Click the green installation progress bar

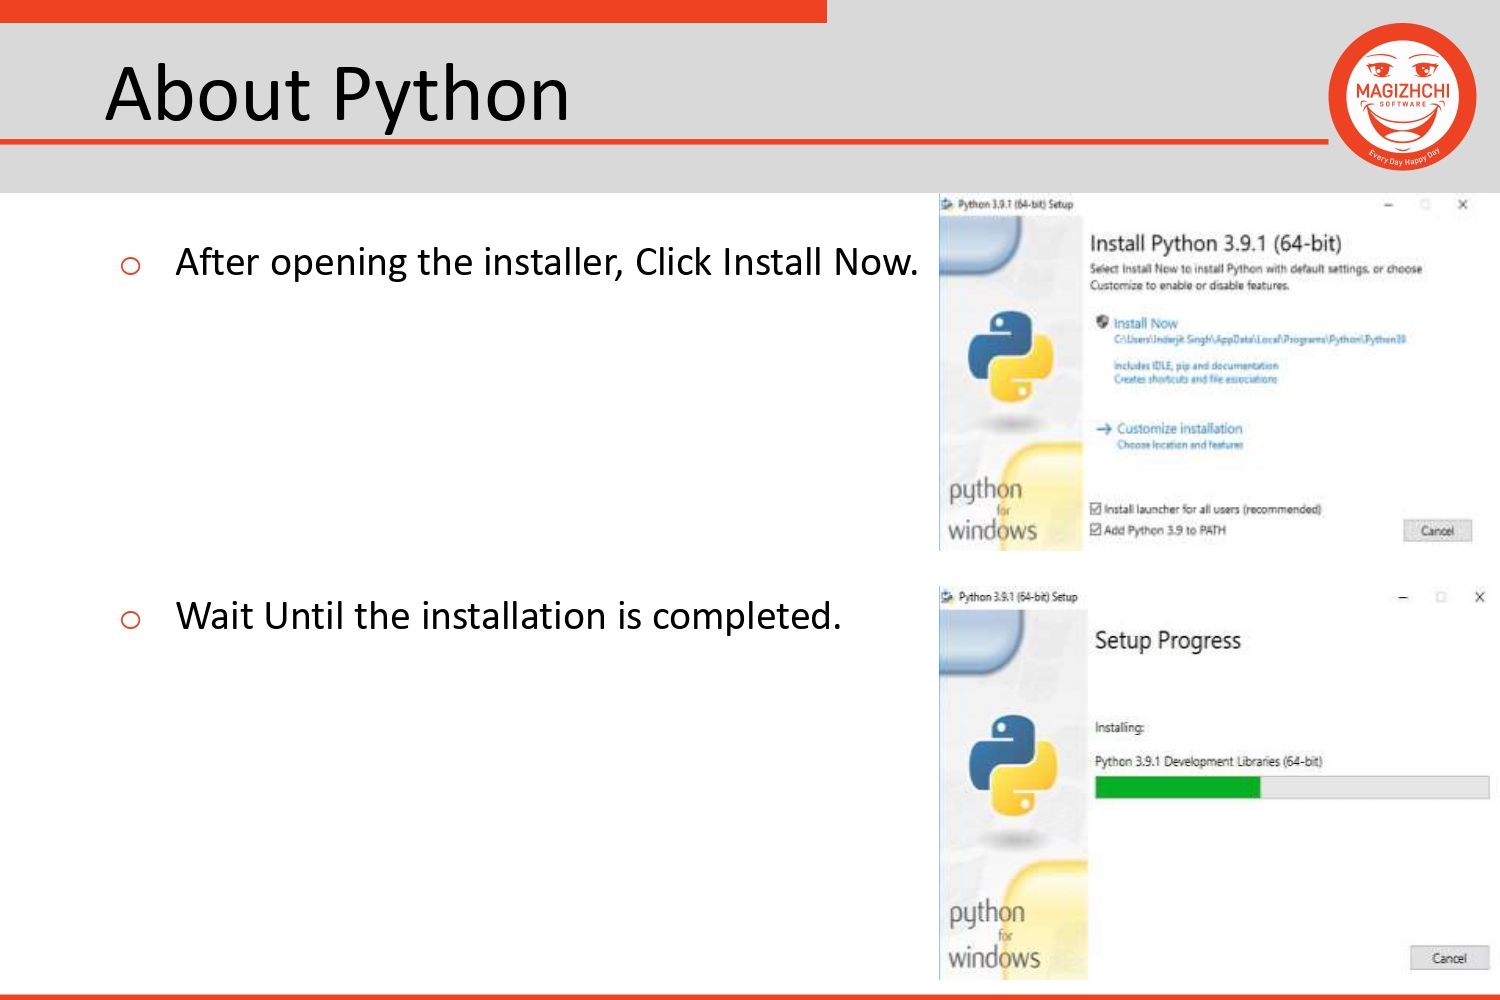click(1292, 787)
